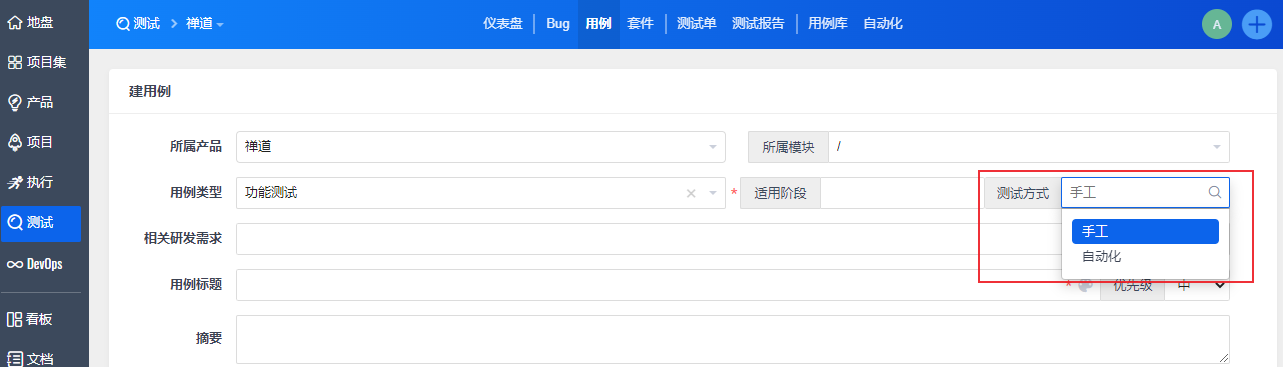Image resolution: width=1283 pixels, height=367 pixels.
Task: Select the 用例 tab
Action: pos(598,23)
